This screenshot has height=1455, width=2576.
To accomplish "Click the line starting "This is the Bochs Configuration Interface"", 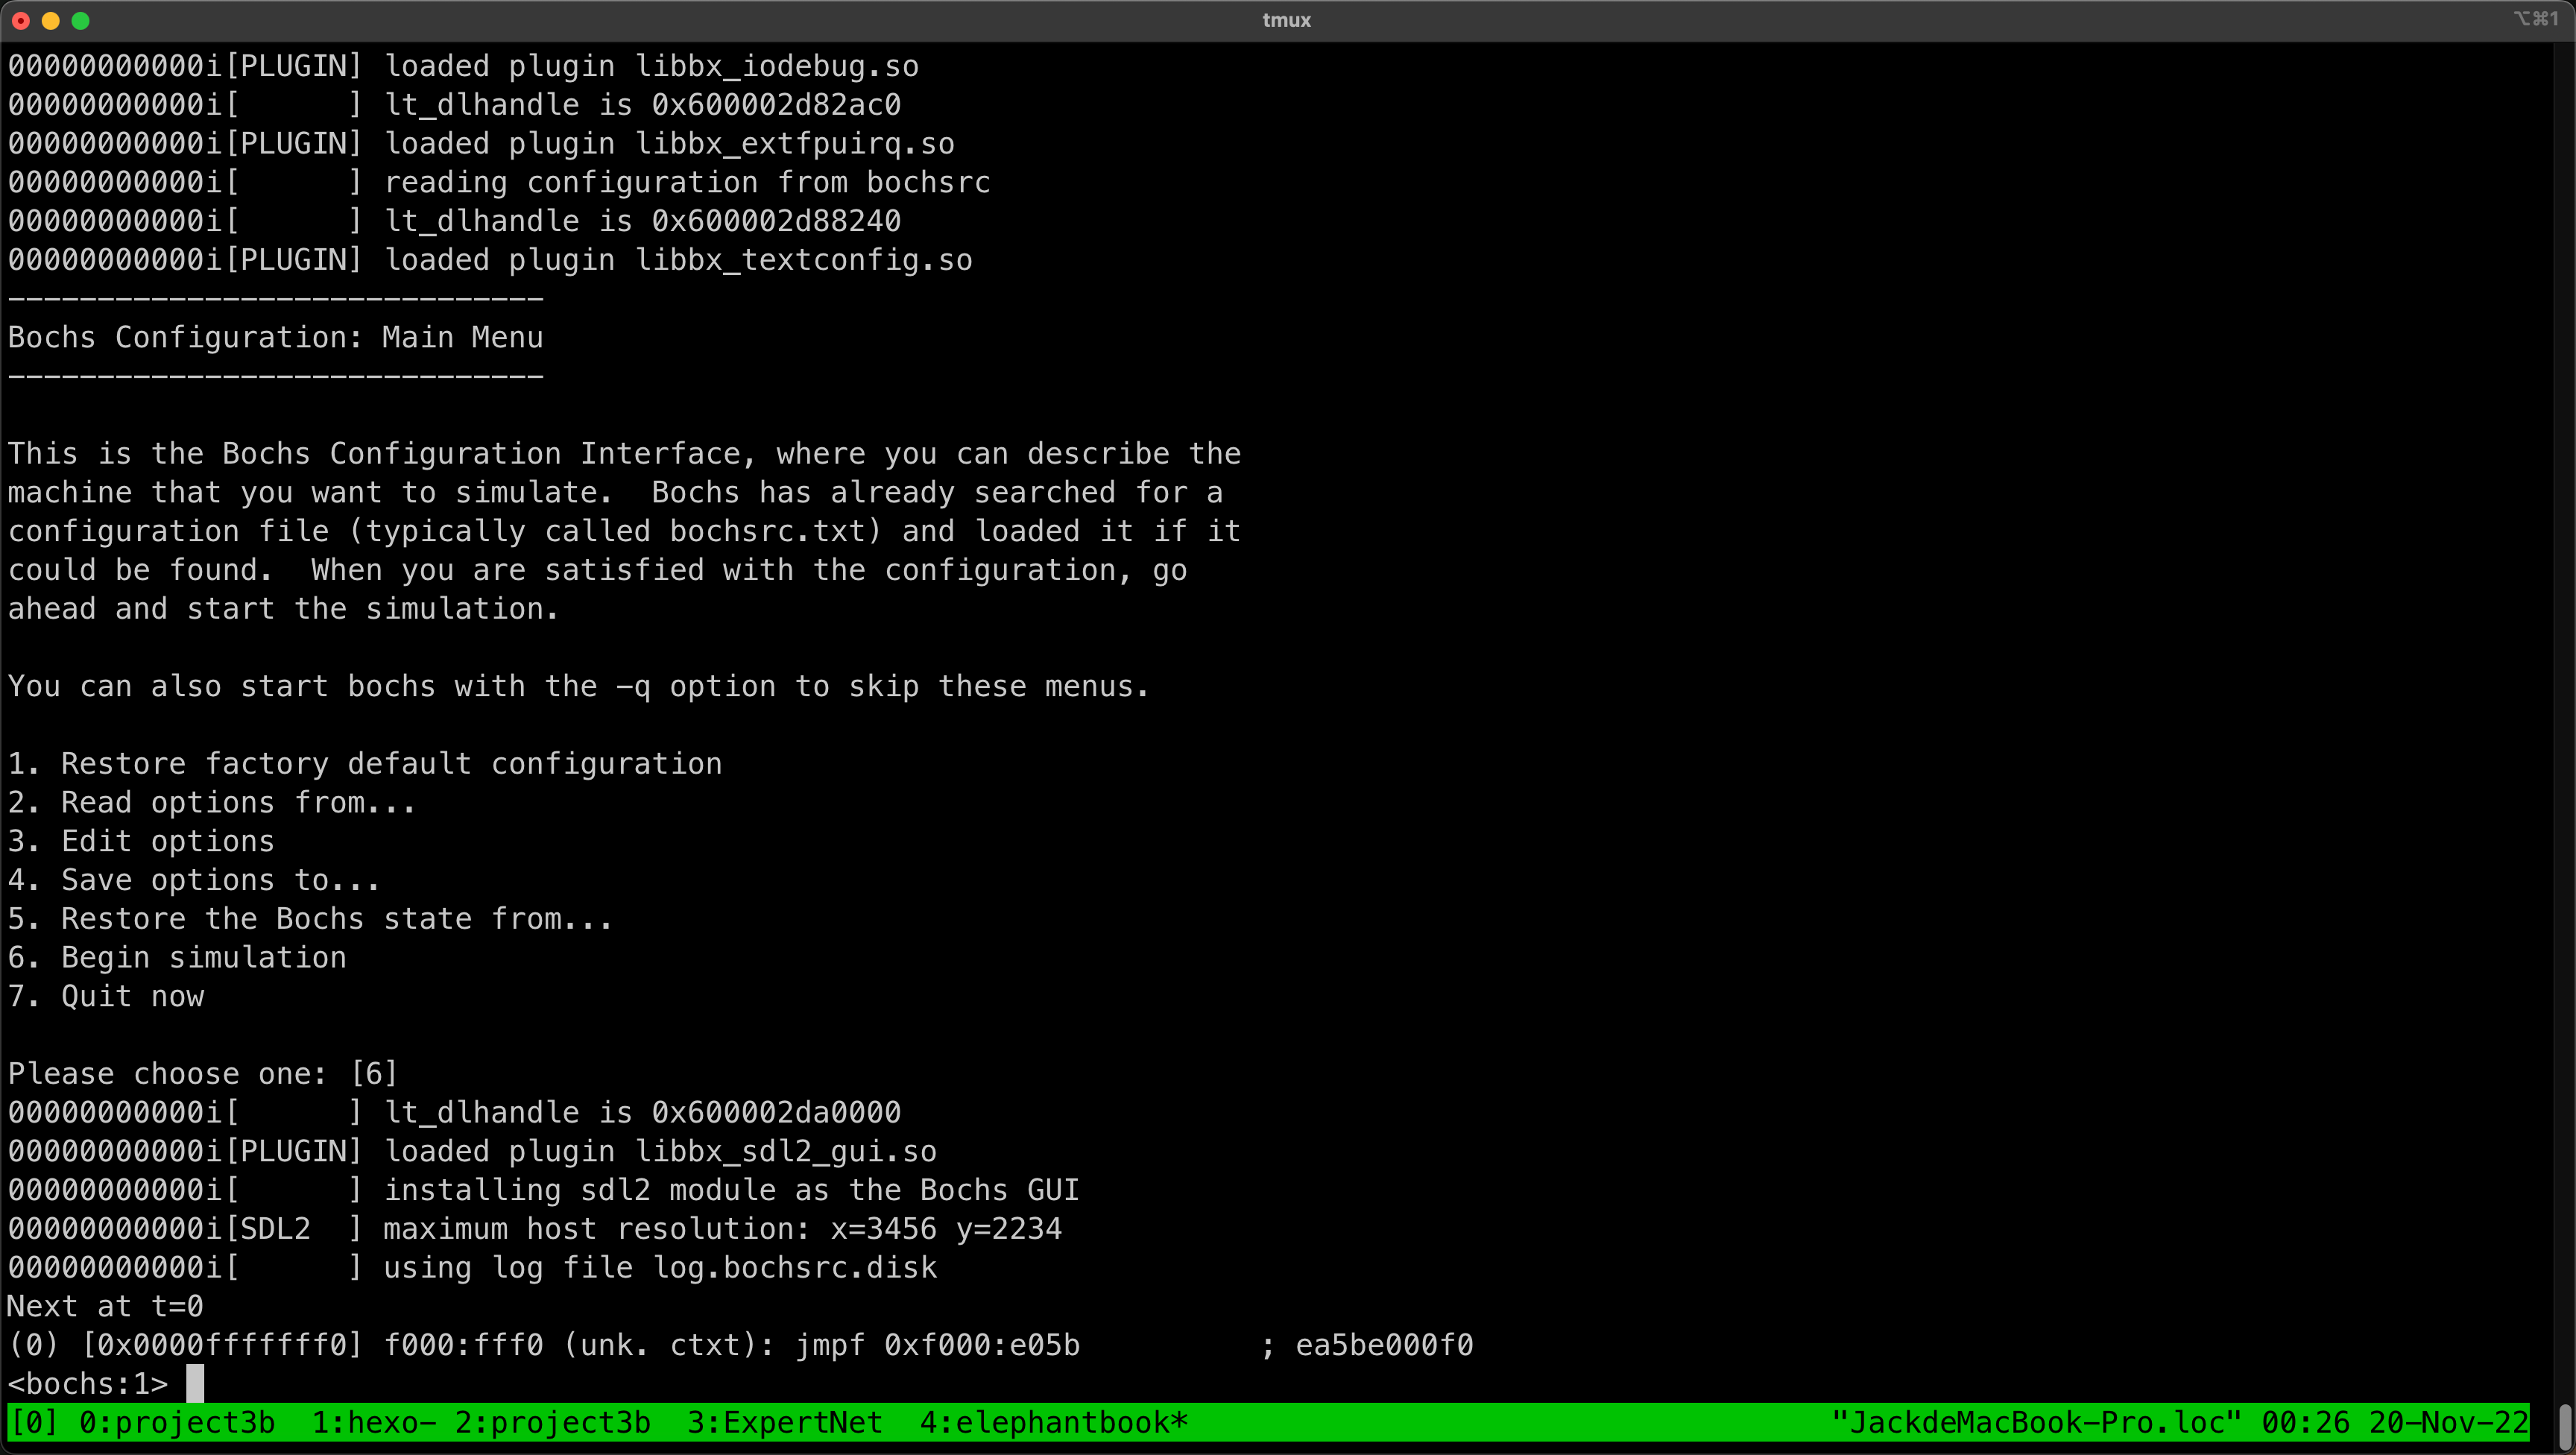I will [624, 454].
